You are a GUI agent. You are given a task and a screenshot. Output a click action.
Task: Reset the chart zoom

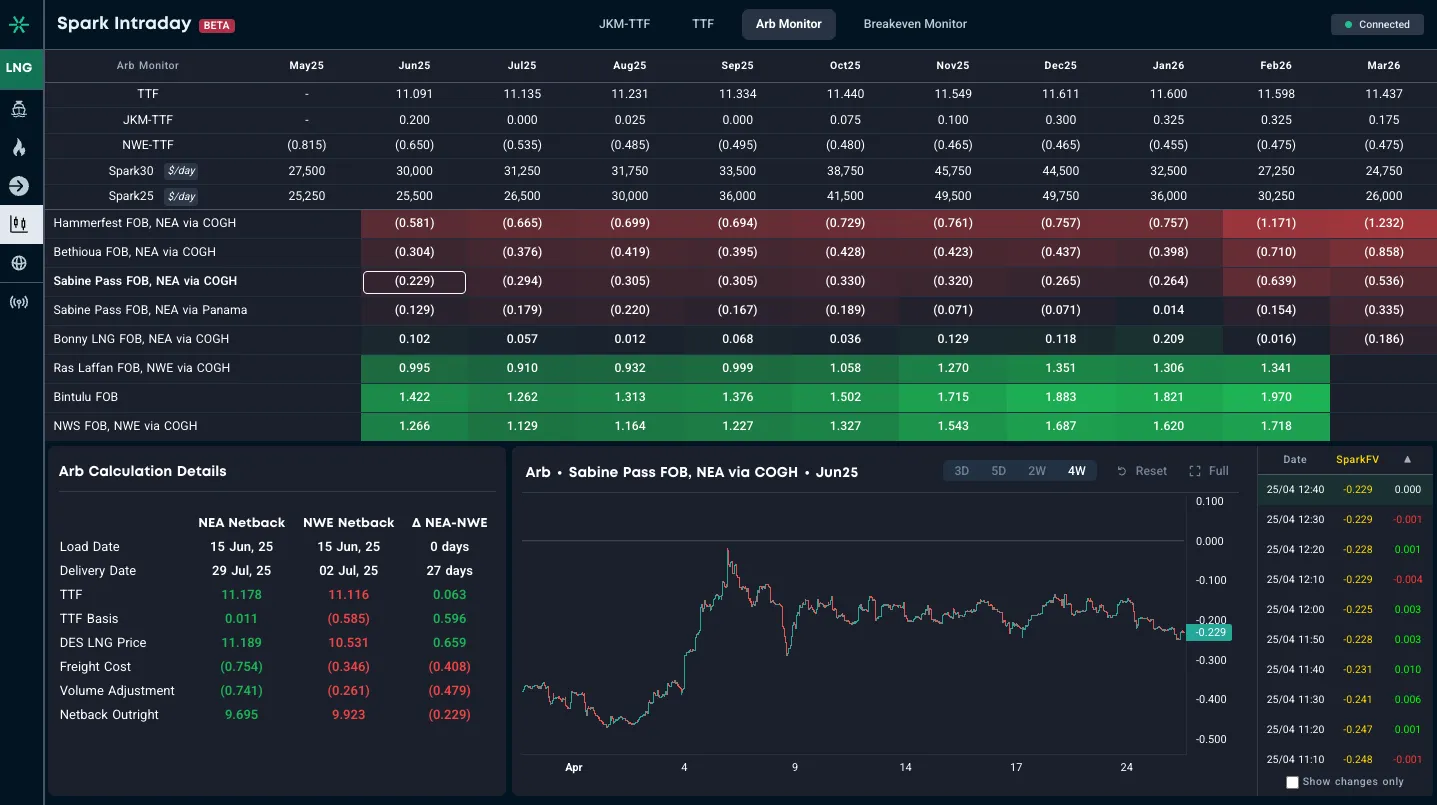tap(1142, 471)
